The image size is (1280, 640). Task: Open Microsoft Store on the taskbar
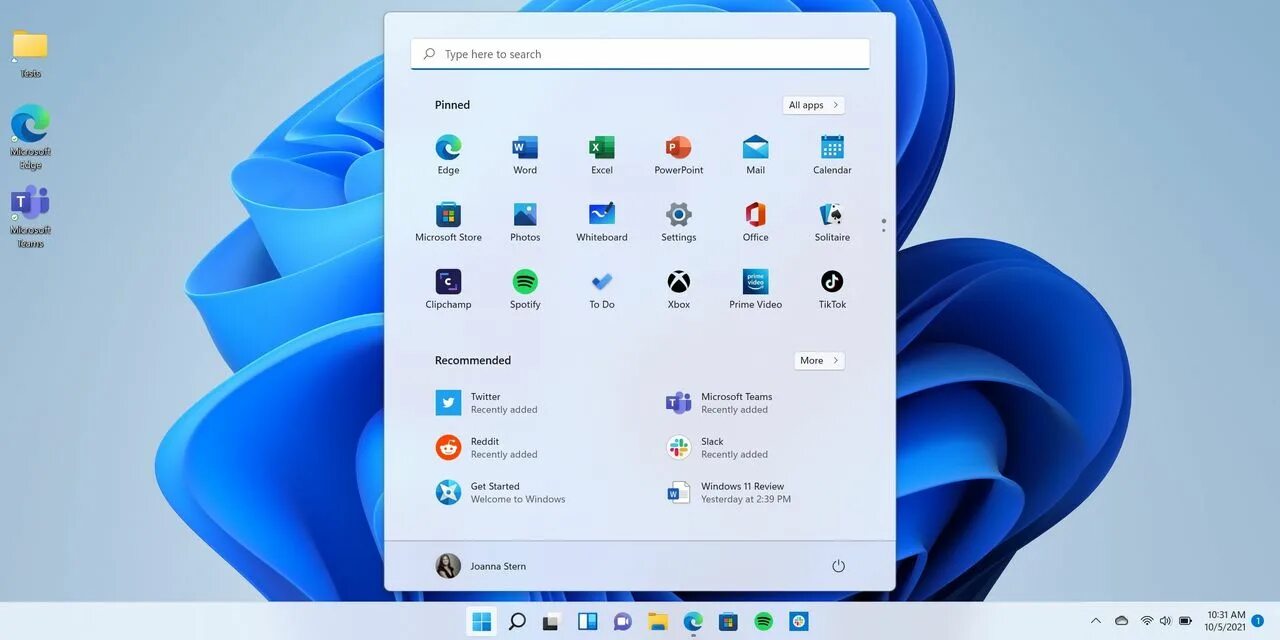tap(728, 621)
